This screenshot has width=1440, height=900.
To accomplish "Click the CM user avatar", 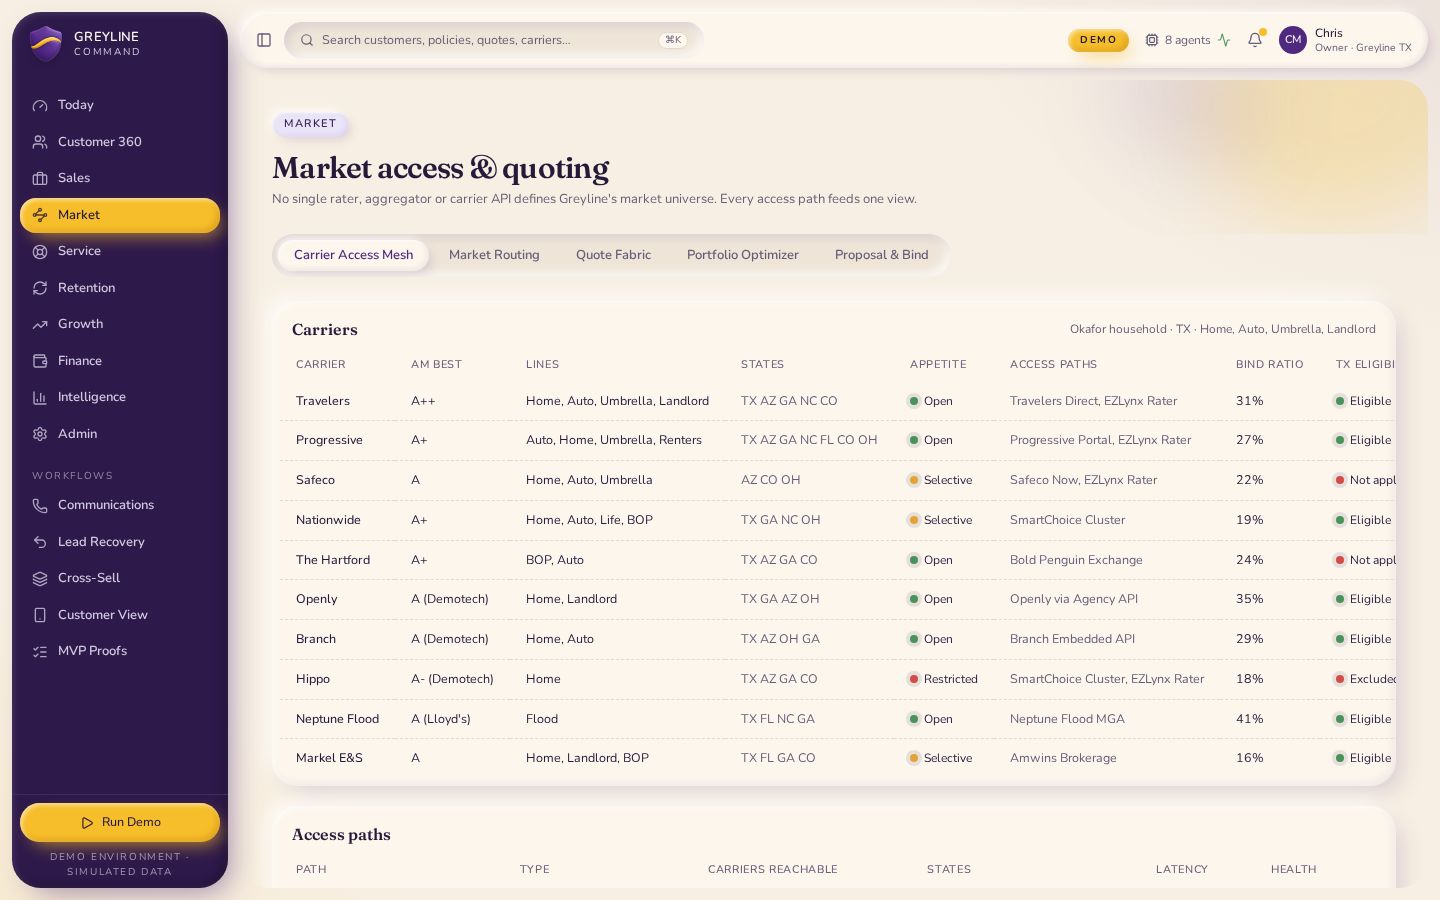I will pos(1293,40).
